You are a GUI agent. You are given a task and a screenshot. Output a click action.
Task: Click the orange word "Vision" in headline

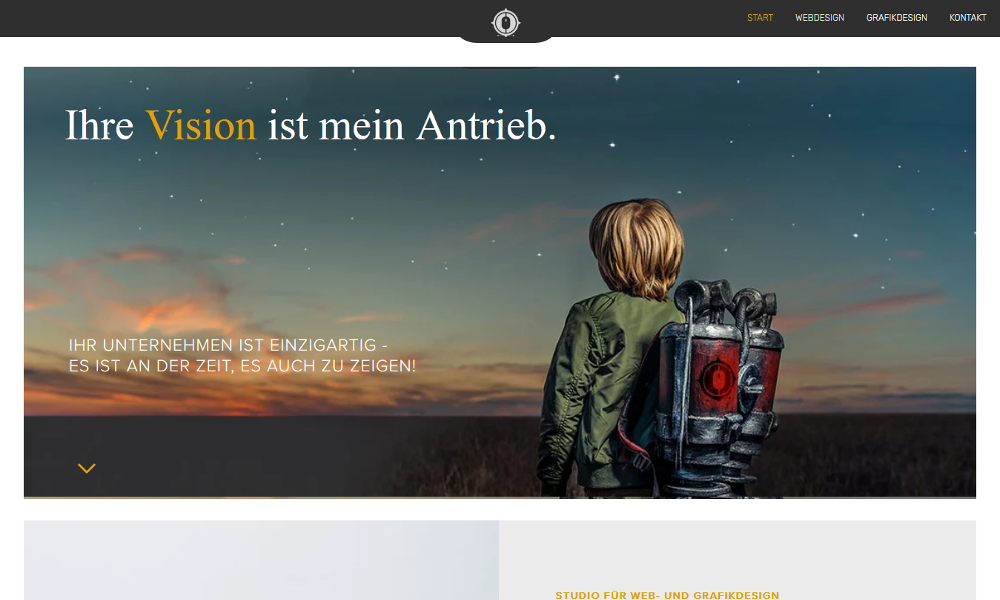200,126
